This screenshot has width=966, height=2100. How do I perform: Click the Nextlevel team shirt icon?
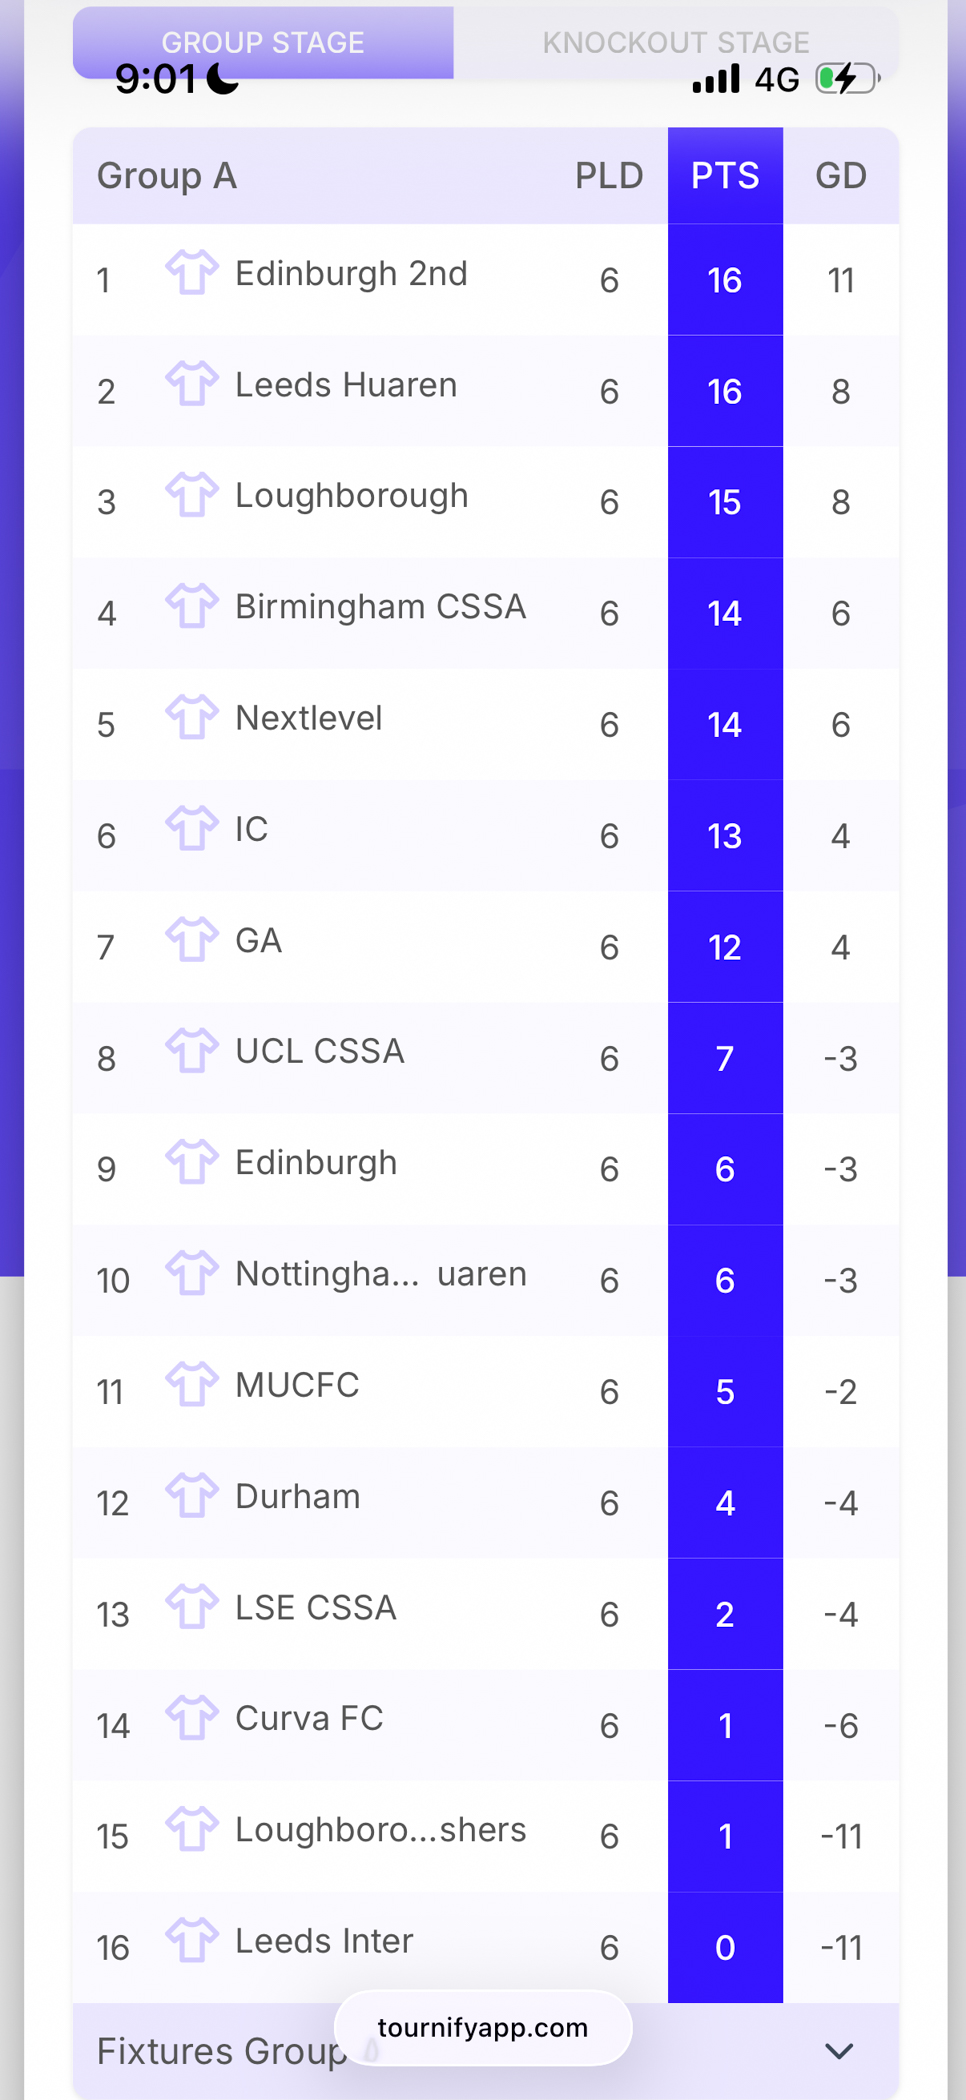coord(191,717)
